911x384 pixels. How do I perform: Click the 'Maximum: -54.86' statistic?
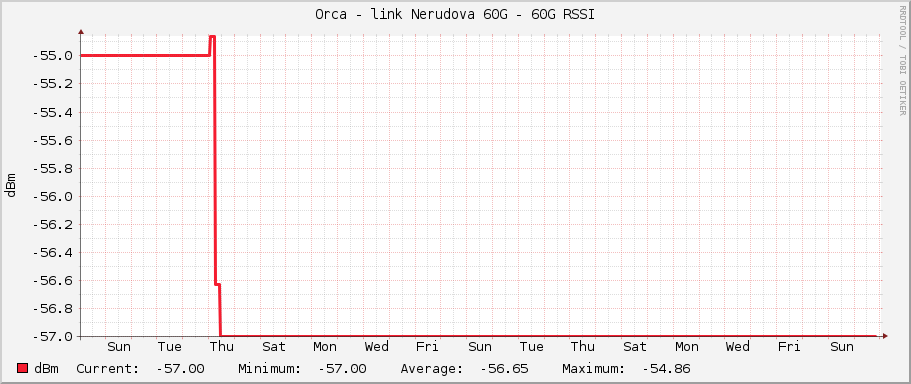coord(626,368)
